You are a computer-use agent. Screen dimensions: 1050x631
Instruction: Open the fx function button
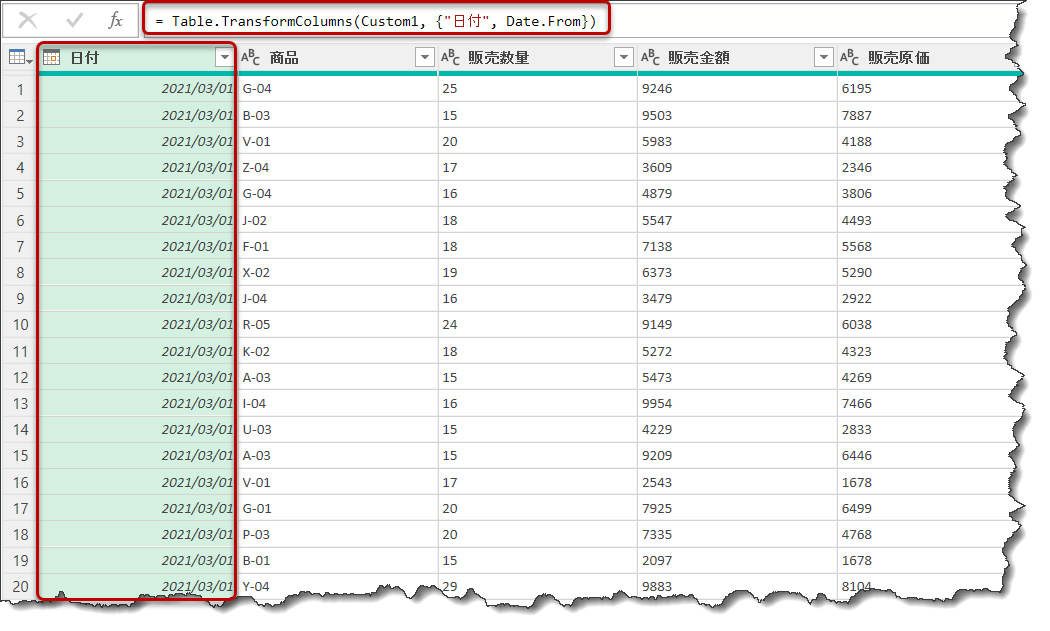115,21
